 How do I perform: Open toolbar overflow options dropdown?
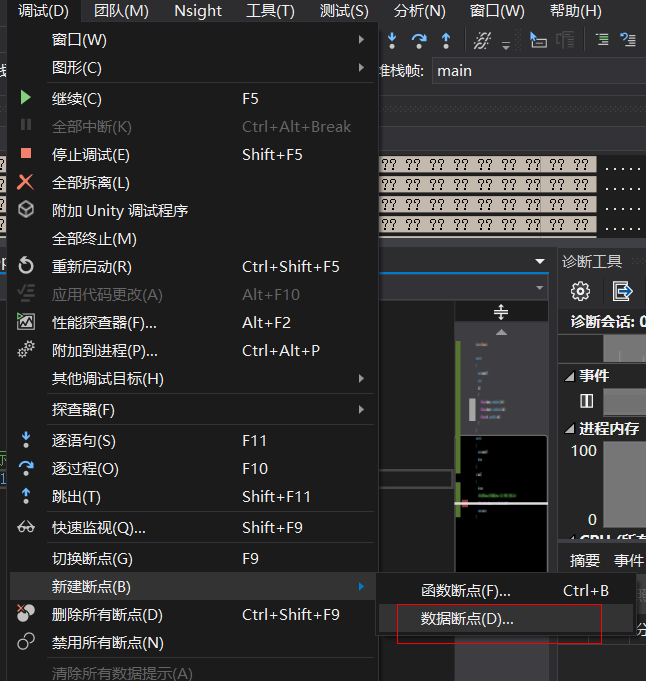click(x=506, y=45)
